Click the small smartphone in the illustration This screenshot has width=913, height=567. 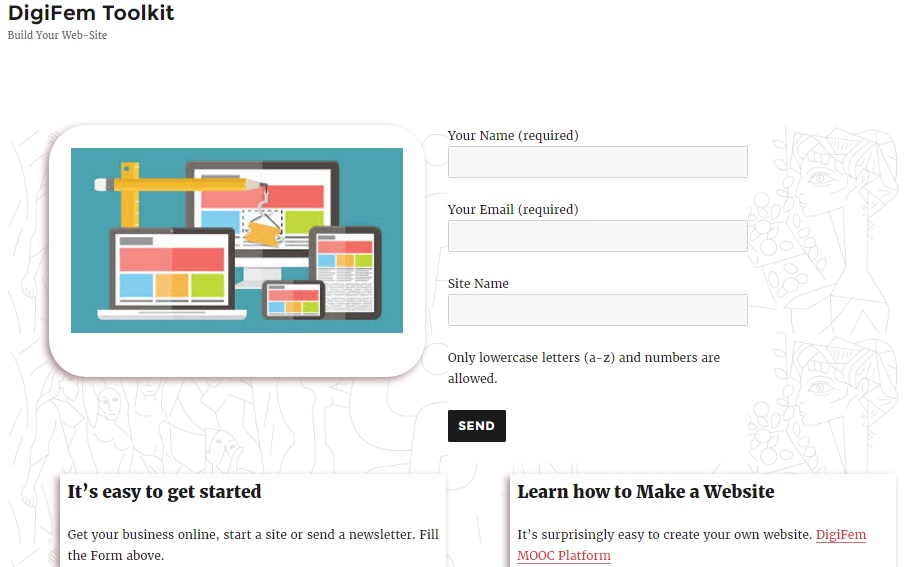pyautogui.click(x=293, y=299)
